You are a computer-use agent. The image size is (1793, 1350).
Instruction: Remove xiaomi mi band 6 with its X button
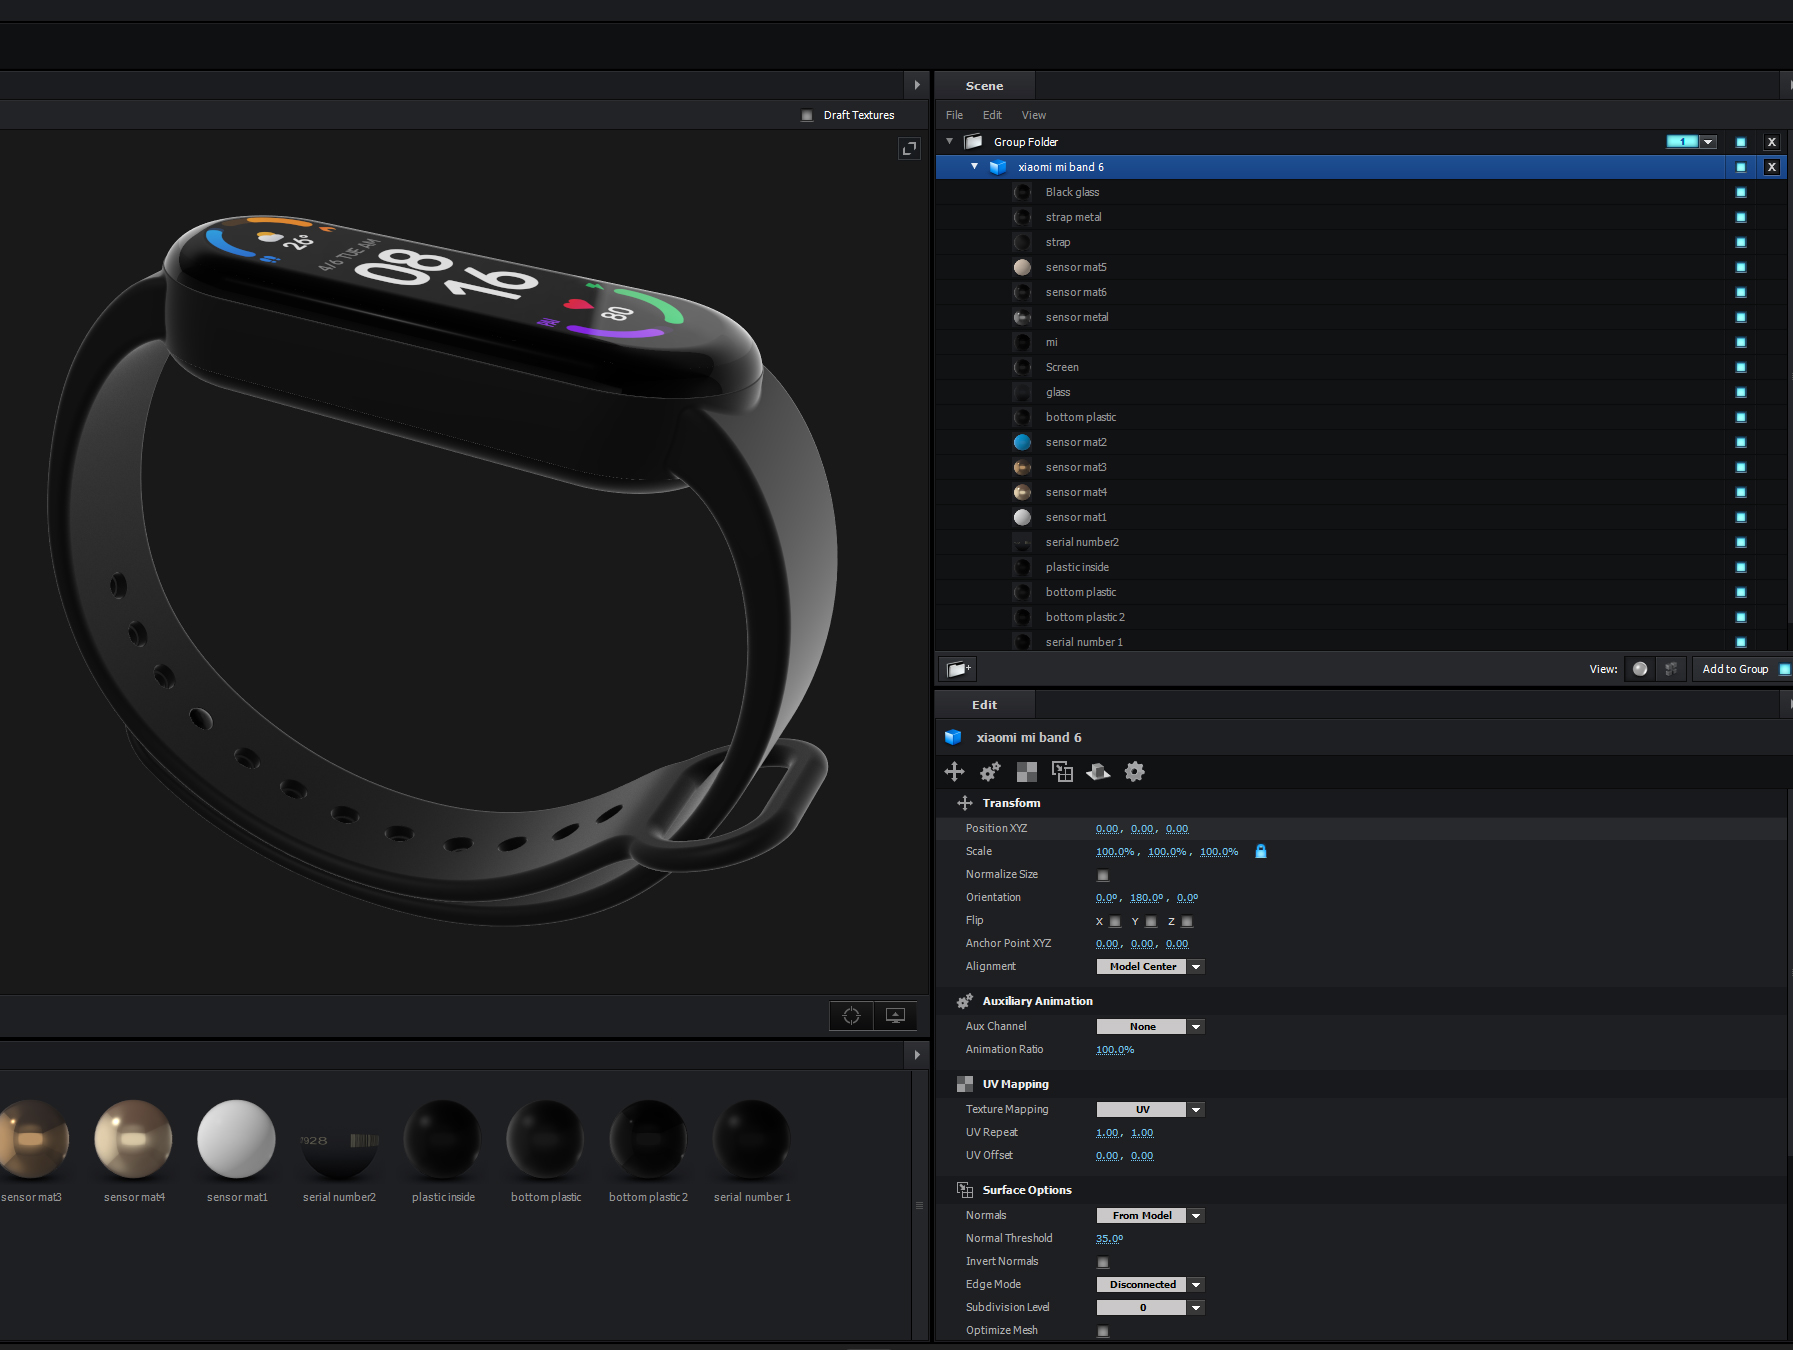(1772, 167)
